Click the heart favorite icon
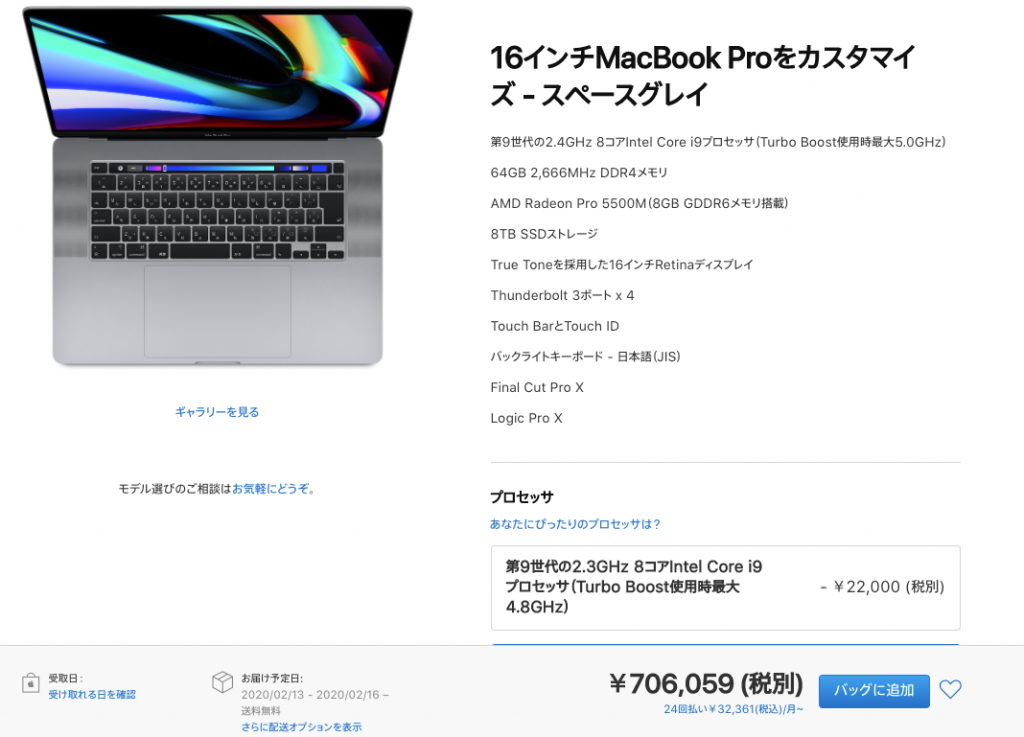This screenshot has height=737, width=1024. point(950,689)
